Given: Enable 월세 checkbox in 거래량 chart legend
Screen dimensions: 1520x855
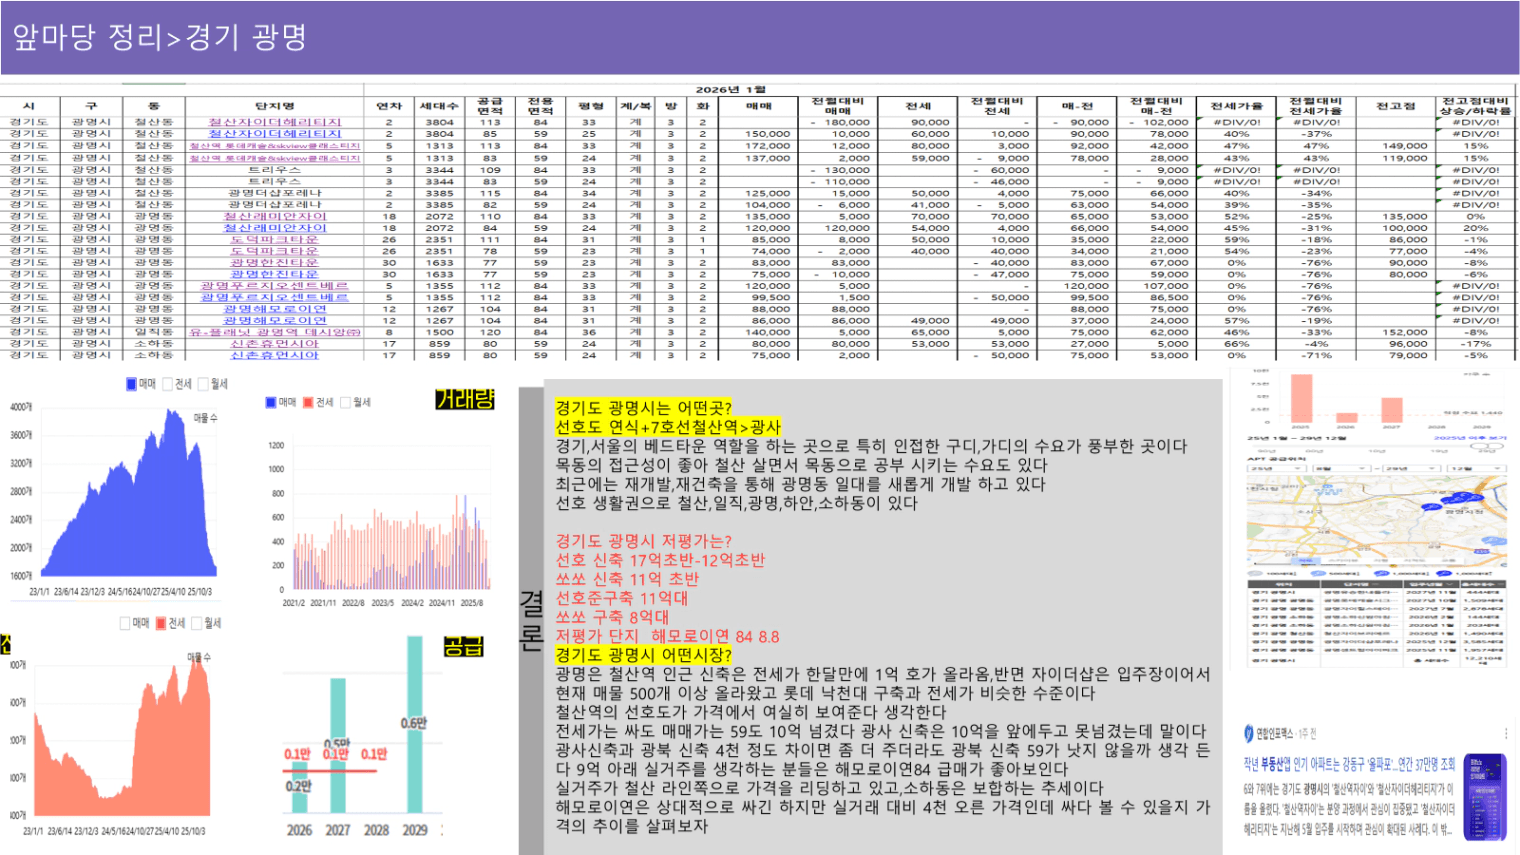Looking at the screenshot, I should point(345,403).
